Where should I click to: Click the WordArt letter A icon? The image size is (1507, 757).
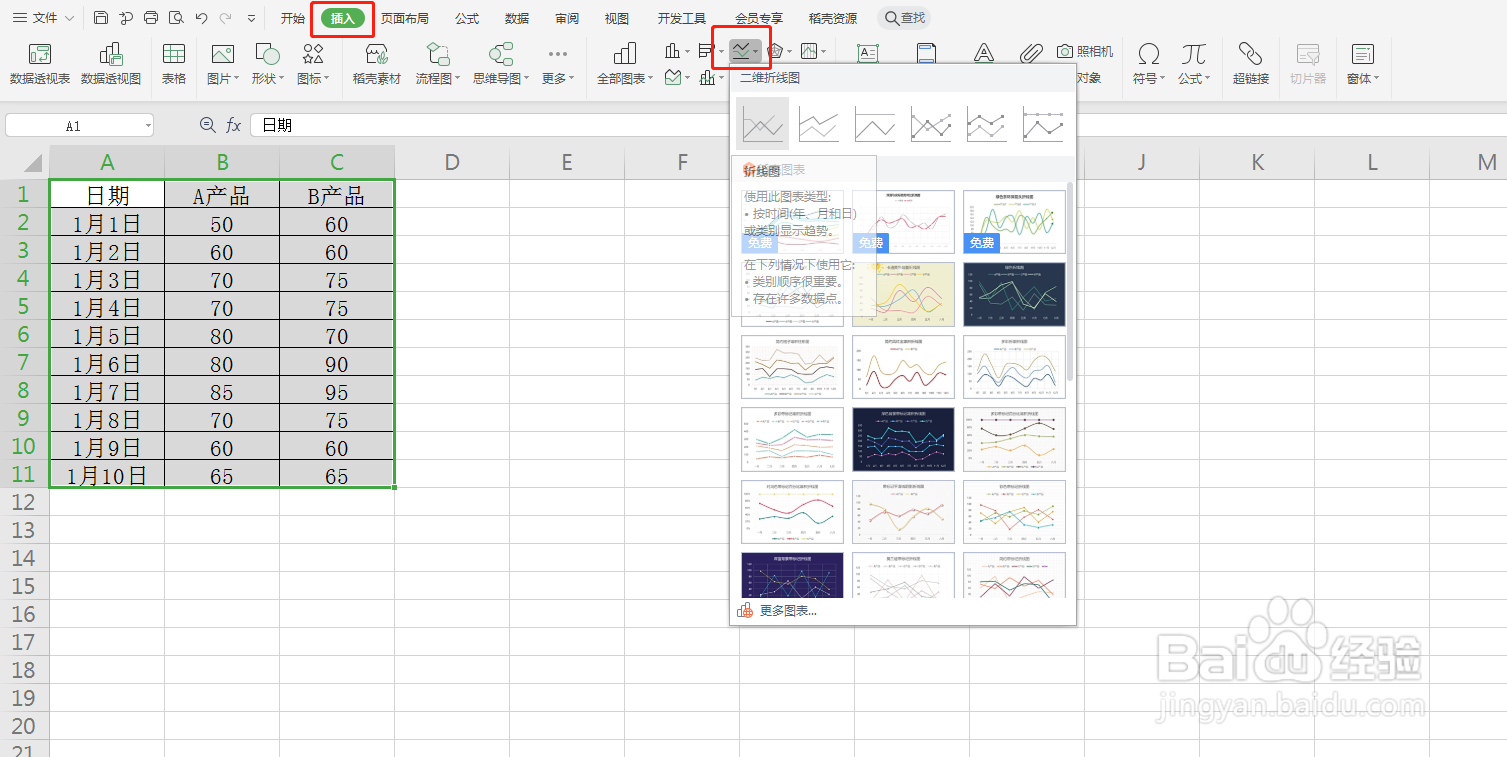(x=983, y=53)
